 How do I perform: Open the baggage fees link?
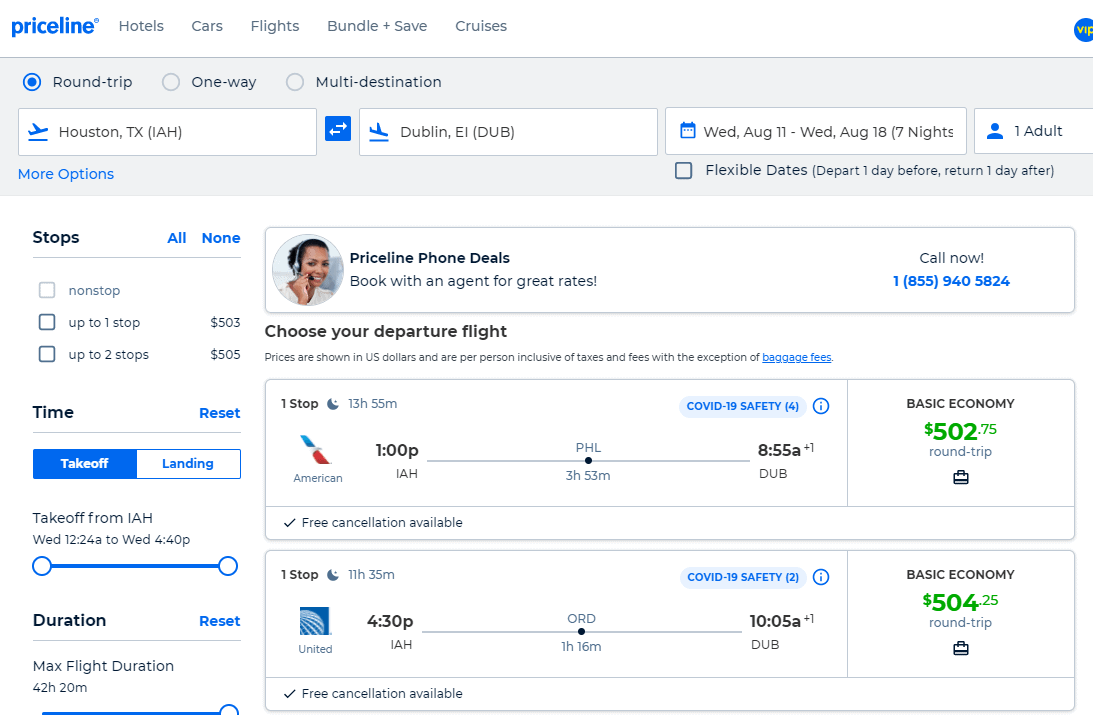(796, 357)
